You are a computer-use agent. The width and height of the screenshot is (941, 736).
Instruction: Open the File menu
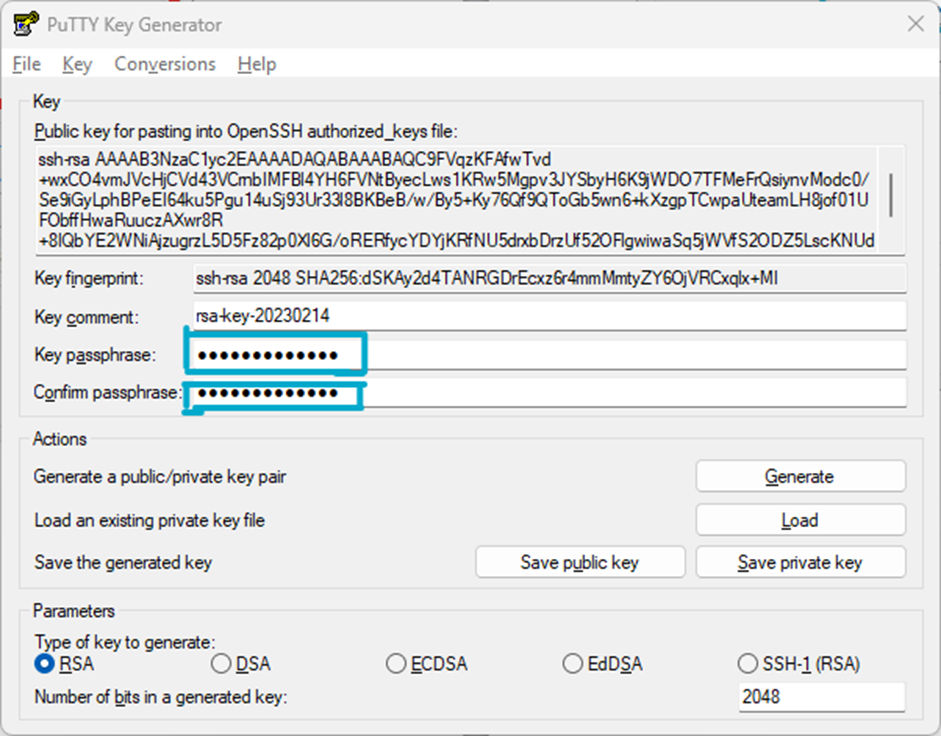coord(26,64)
